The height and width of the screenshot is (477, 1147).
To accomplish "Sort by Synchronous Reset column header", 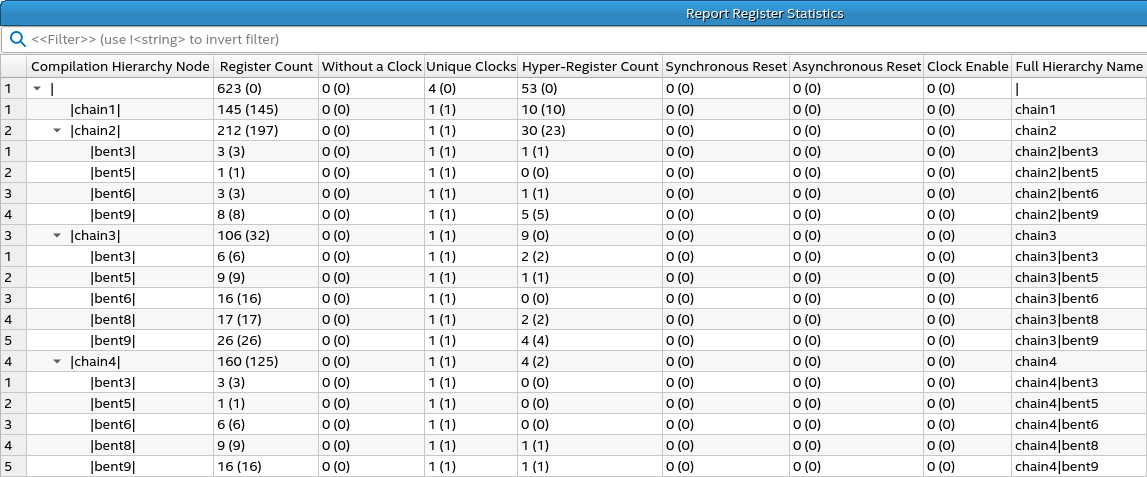I will [726, 66].
